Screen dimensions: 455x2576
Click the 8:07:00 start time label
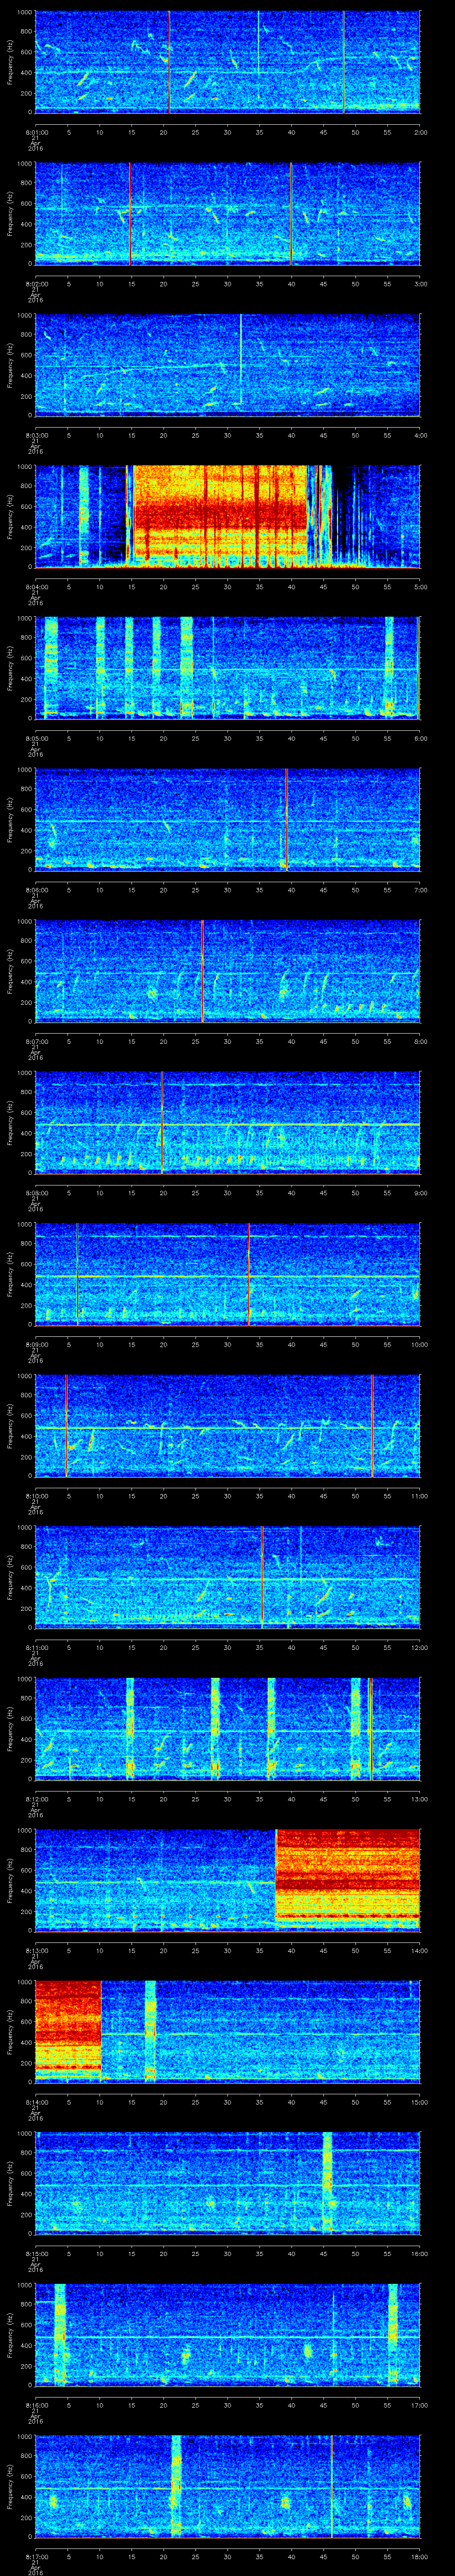point(36,1041)
